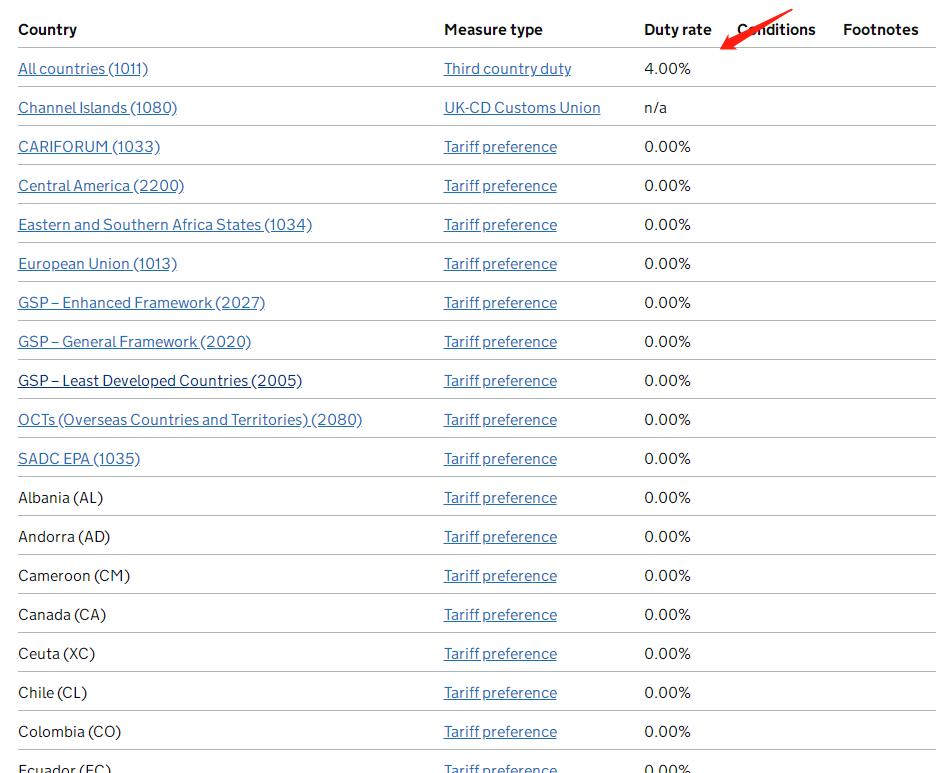Select the Canada (CA) country cell

[x=62, y=615]
